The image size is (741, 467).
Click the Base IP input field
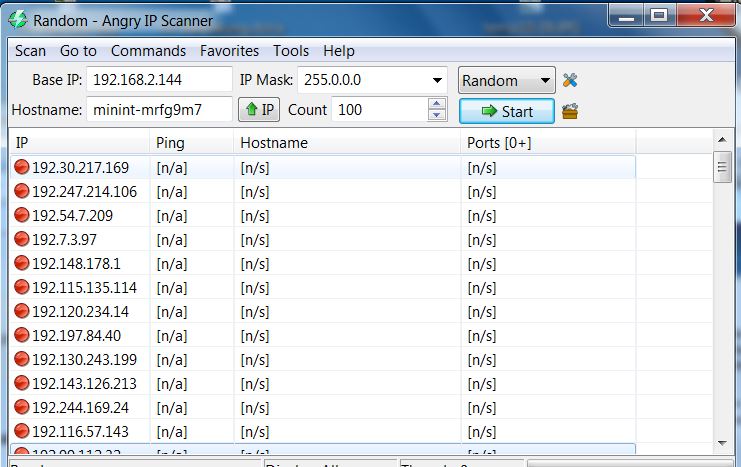tap(159, 79)
